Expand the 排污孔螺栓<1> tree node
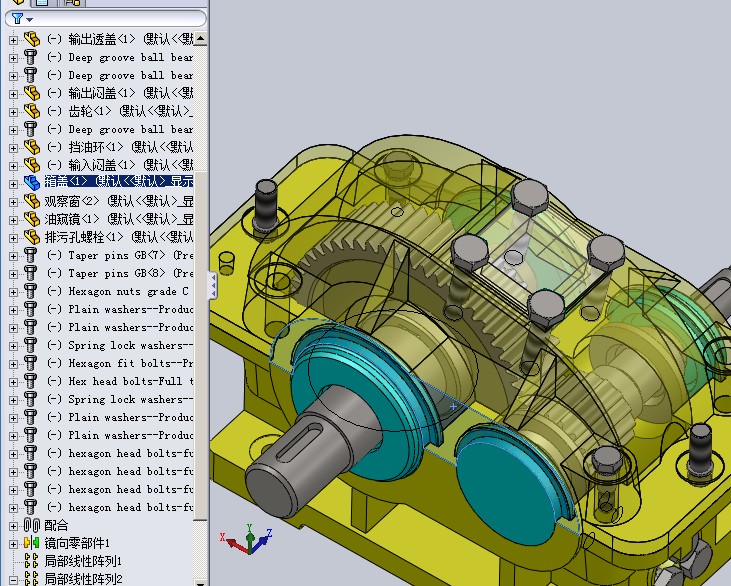731x586 pixels. tap(14, 238)
